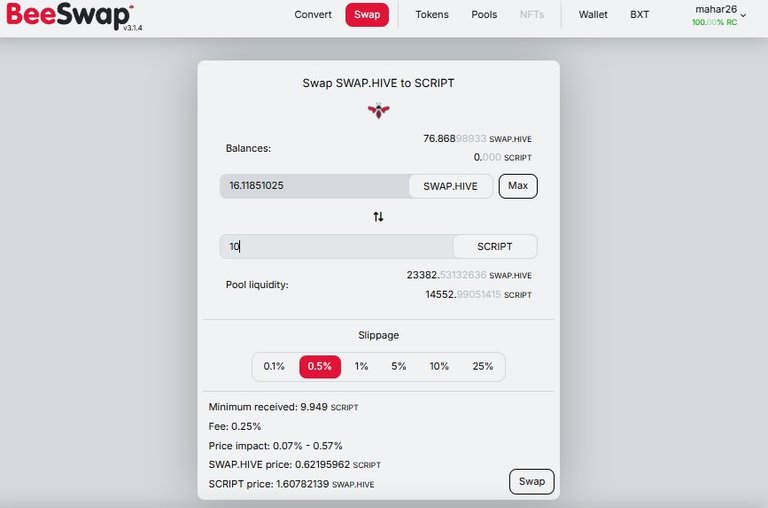Open the BXT page
Screen dimensions: 768x508
(639, 15)
